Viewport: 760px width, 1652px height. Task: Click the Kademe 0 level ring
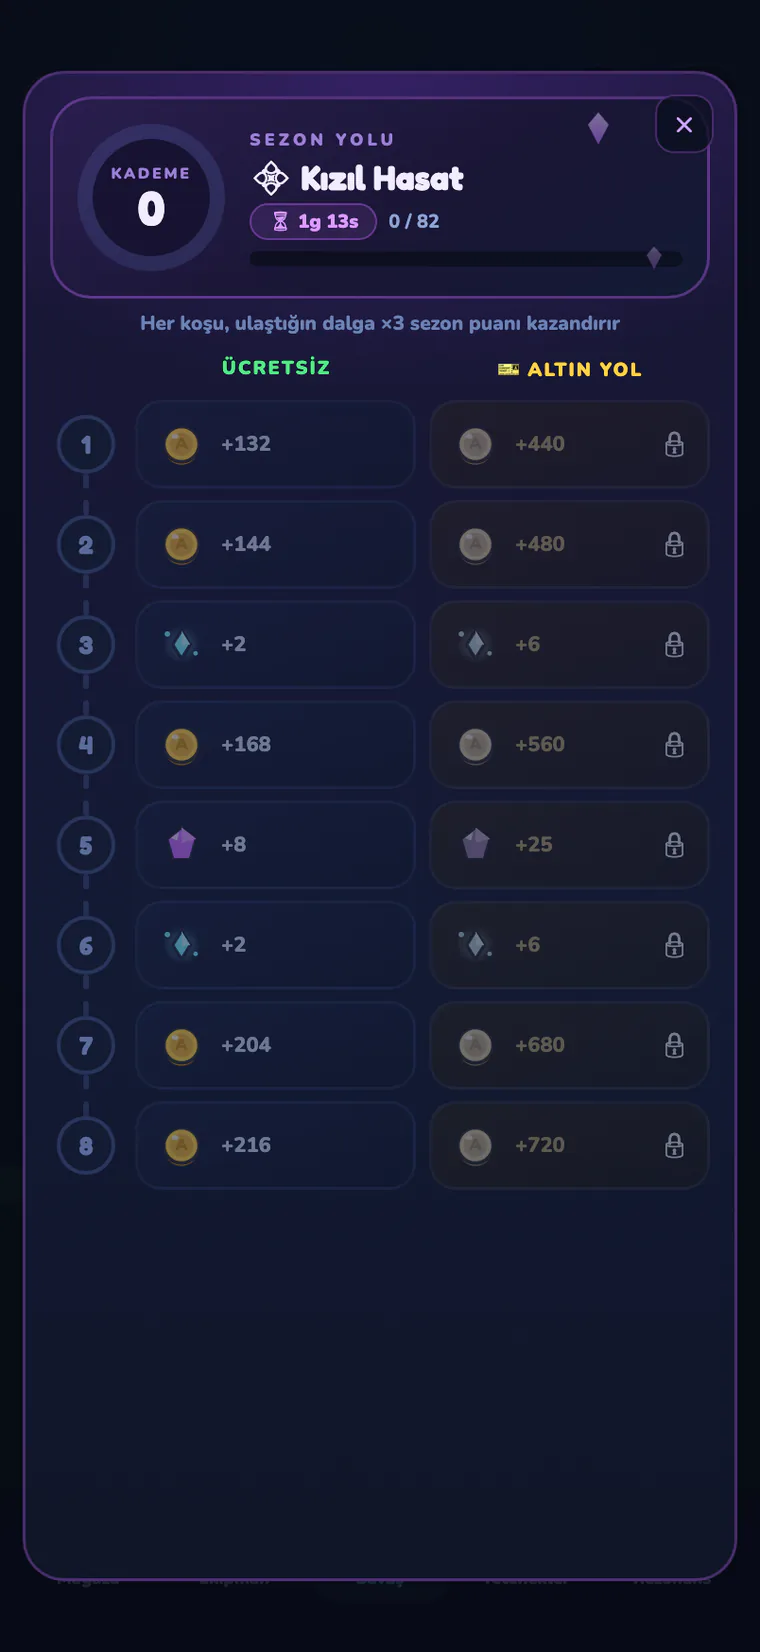[x=151, y=197]
